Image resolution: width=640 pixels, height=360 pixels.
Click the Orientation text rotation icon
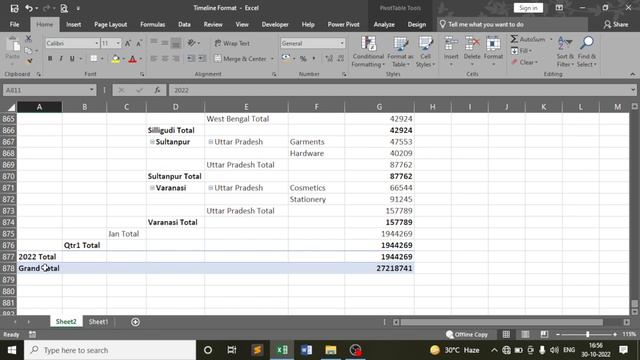click(191, 43)
